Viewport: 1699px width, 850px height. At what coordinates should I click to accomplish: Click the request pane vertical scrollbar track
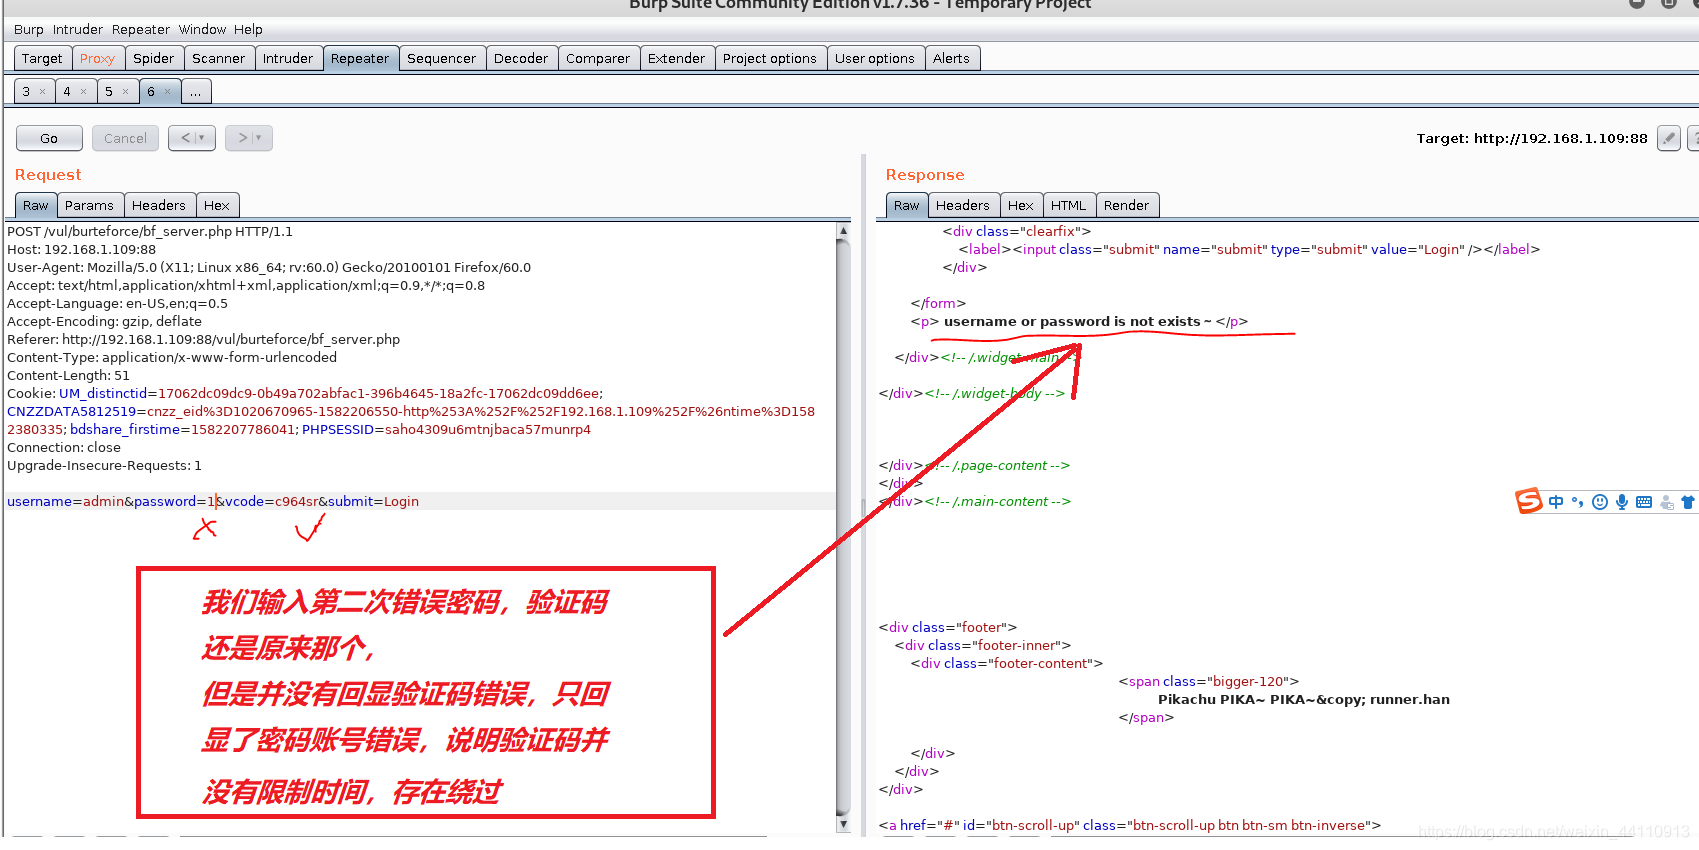(x=843, y=527)
